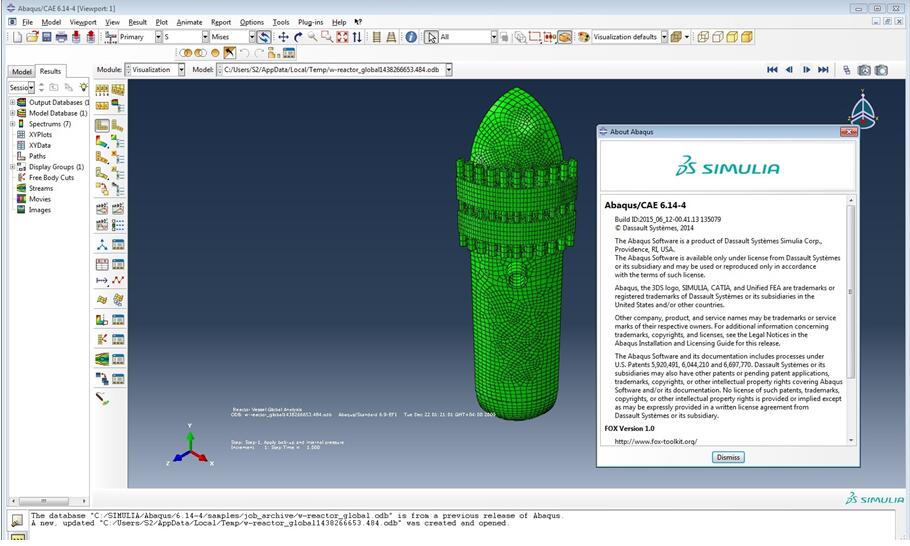Select Paths in results tree
Image resolution: width=910 pixels, height=546 pixels.
click(x=37, y=156)
